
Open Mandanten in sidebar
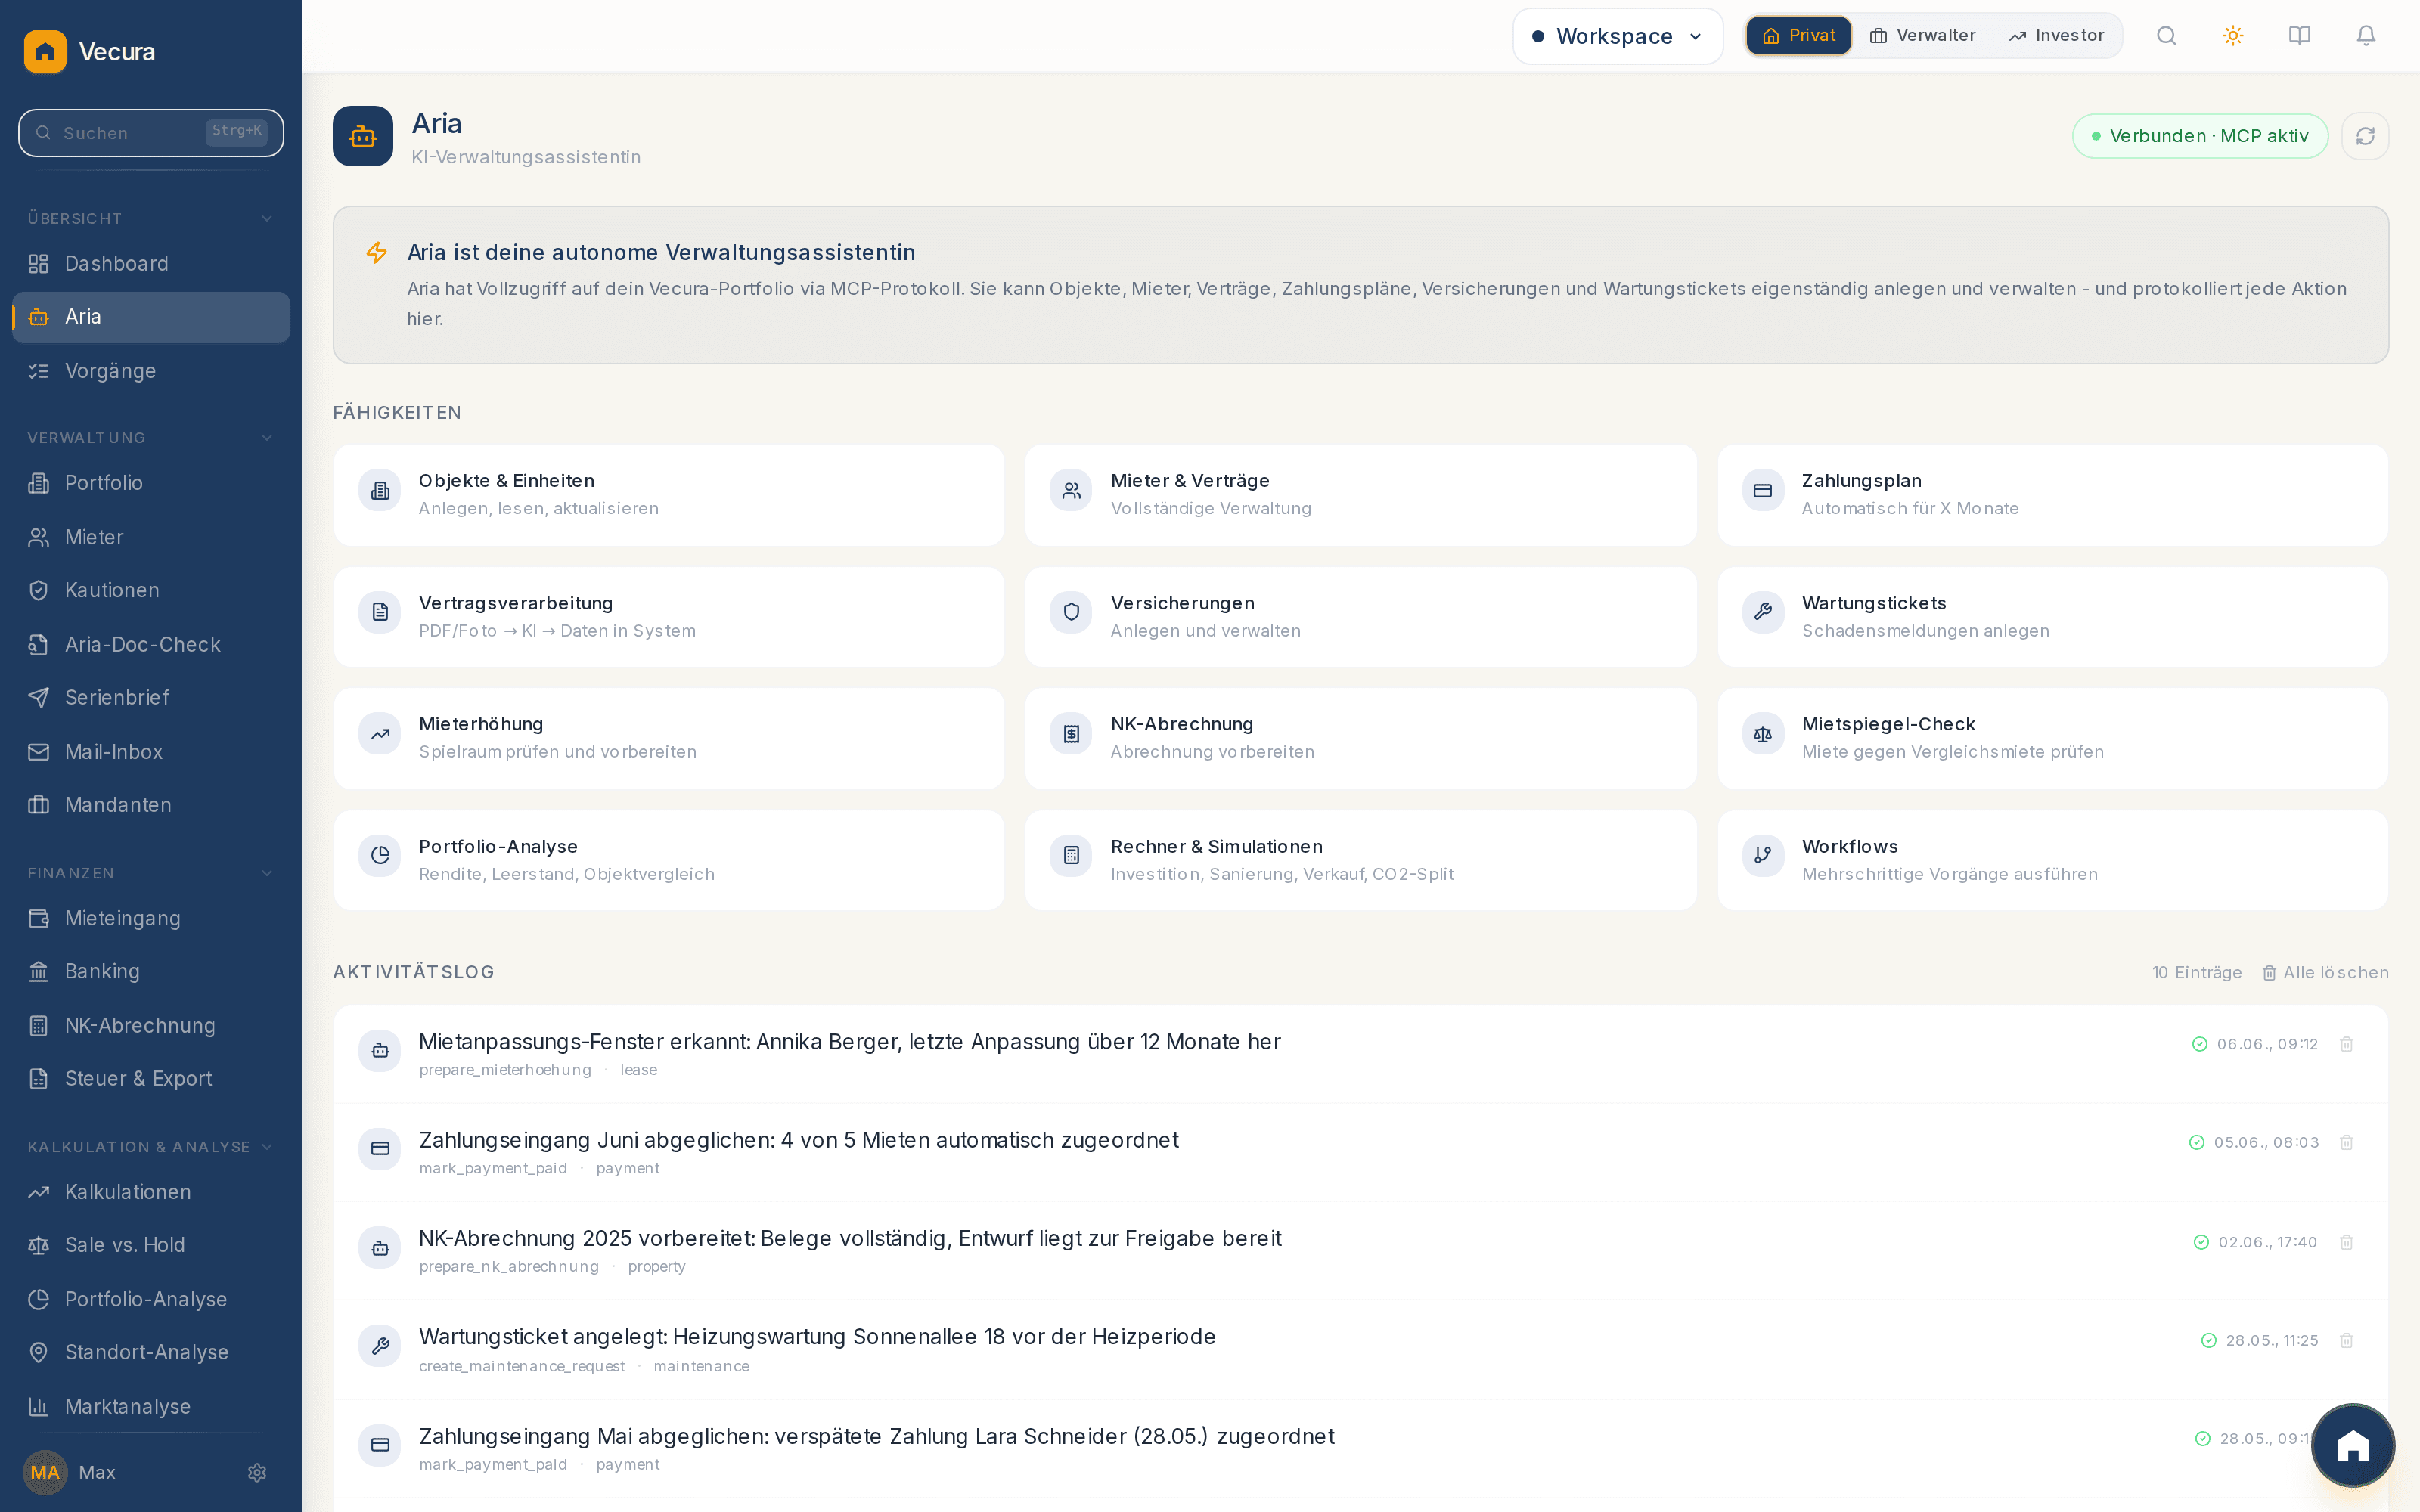[x=151, y=805]
